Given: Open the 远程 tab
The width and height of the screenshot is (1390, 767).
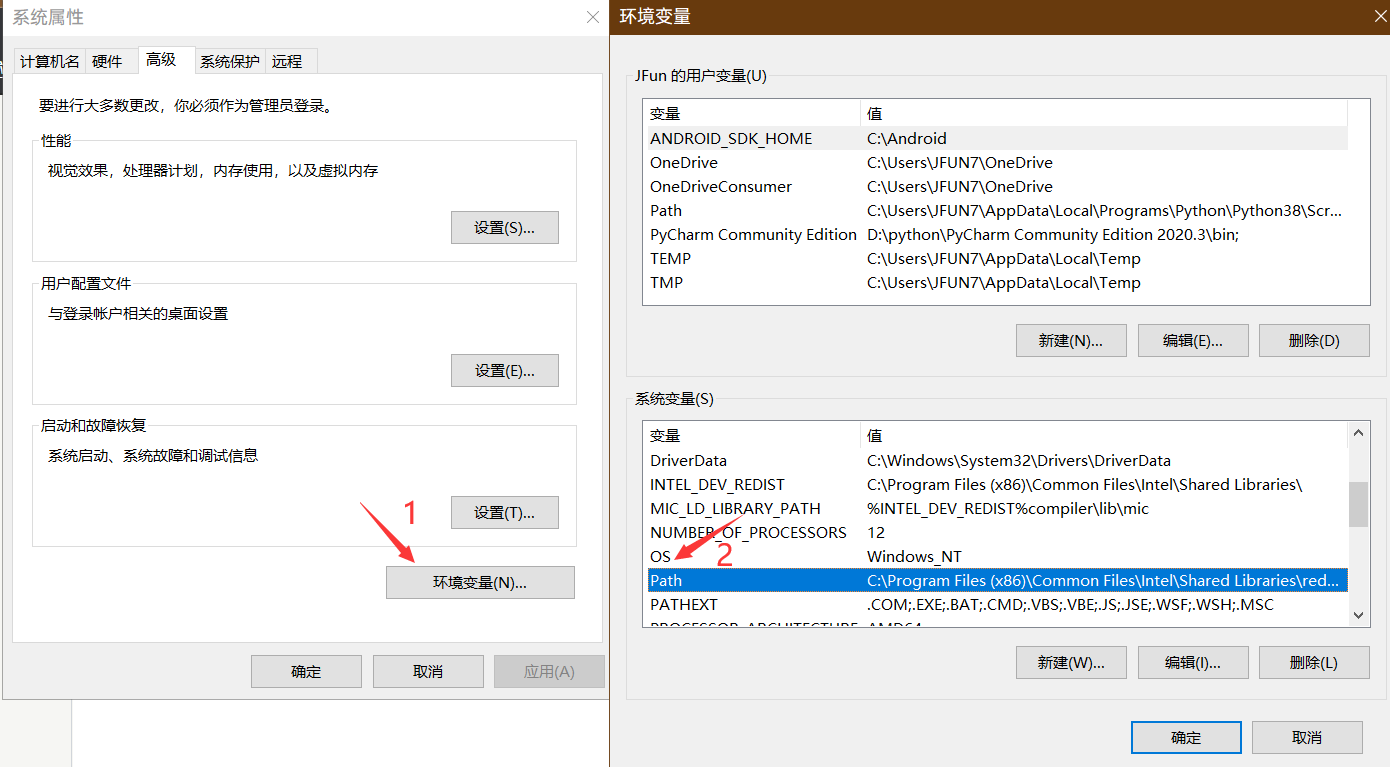Looking at the screenshot, I should [x=288, y=61].
